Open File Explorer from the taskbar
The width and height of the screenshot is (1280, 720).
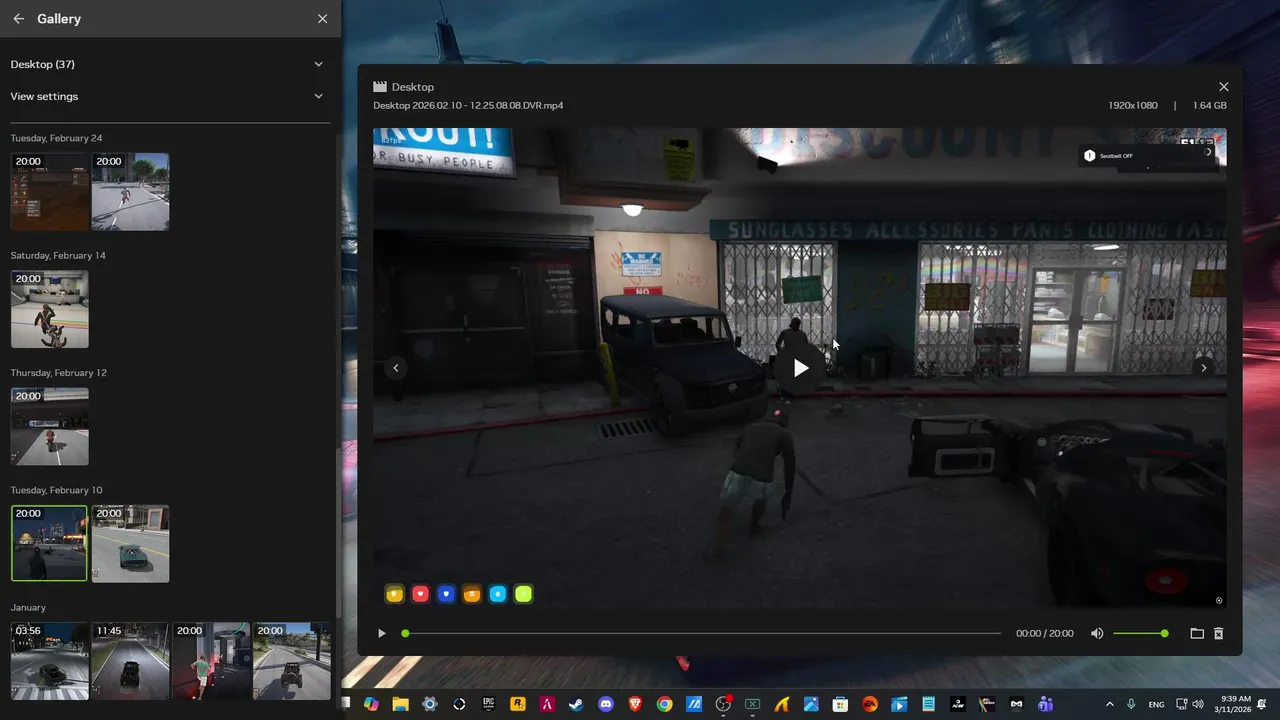[x=400, y=704]
